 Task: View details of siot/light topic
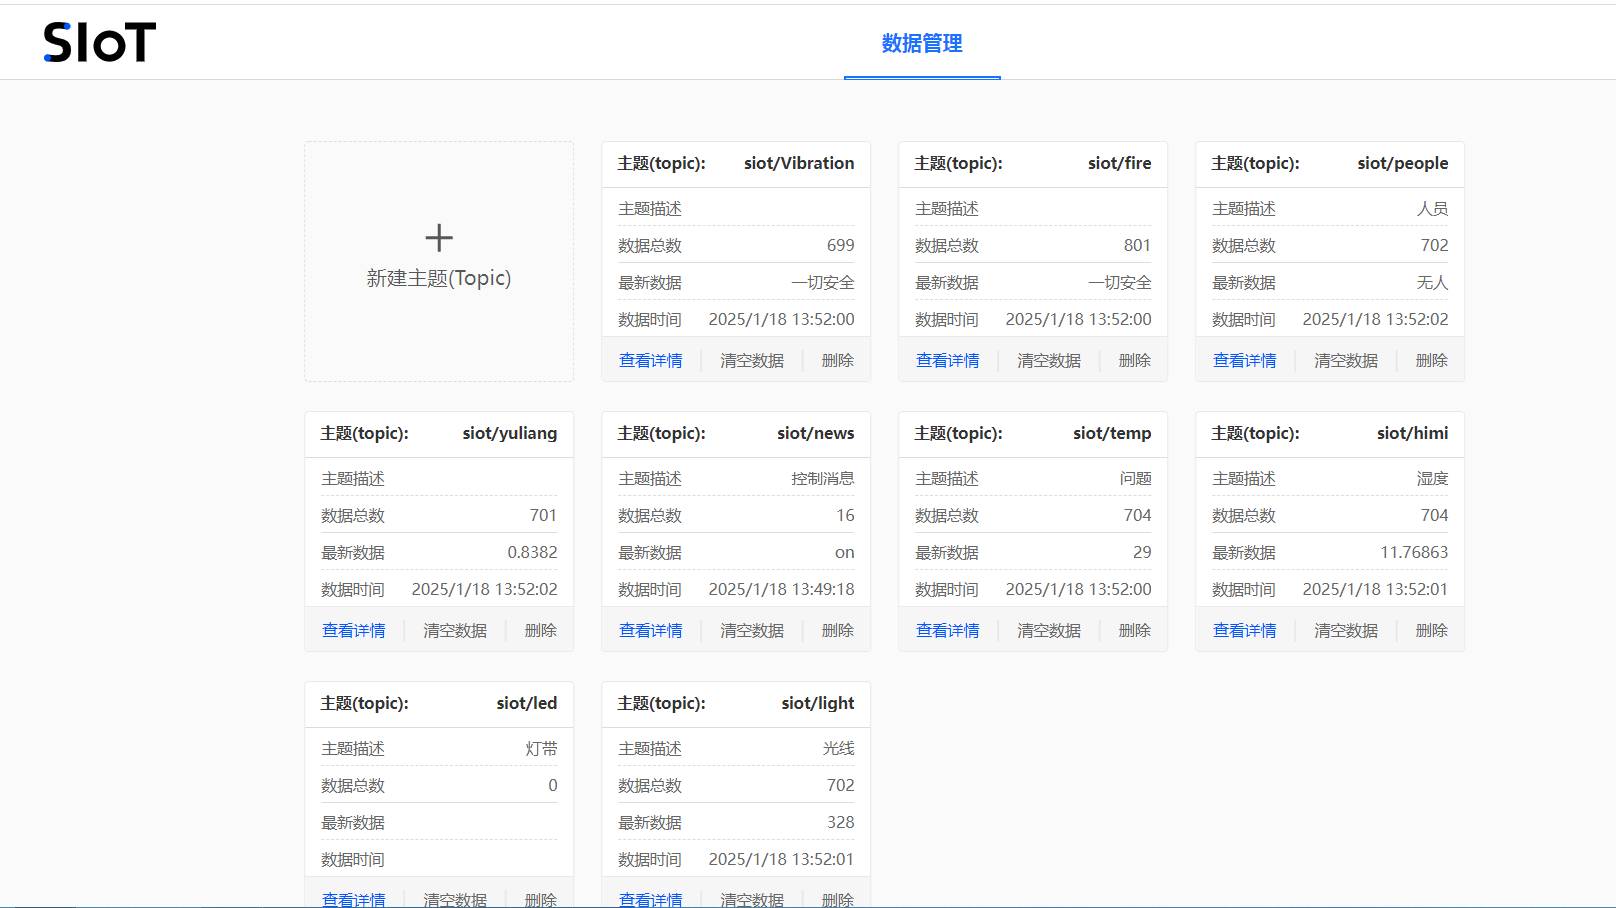(x=651, y=899)
